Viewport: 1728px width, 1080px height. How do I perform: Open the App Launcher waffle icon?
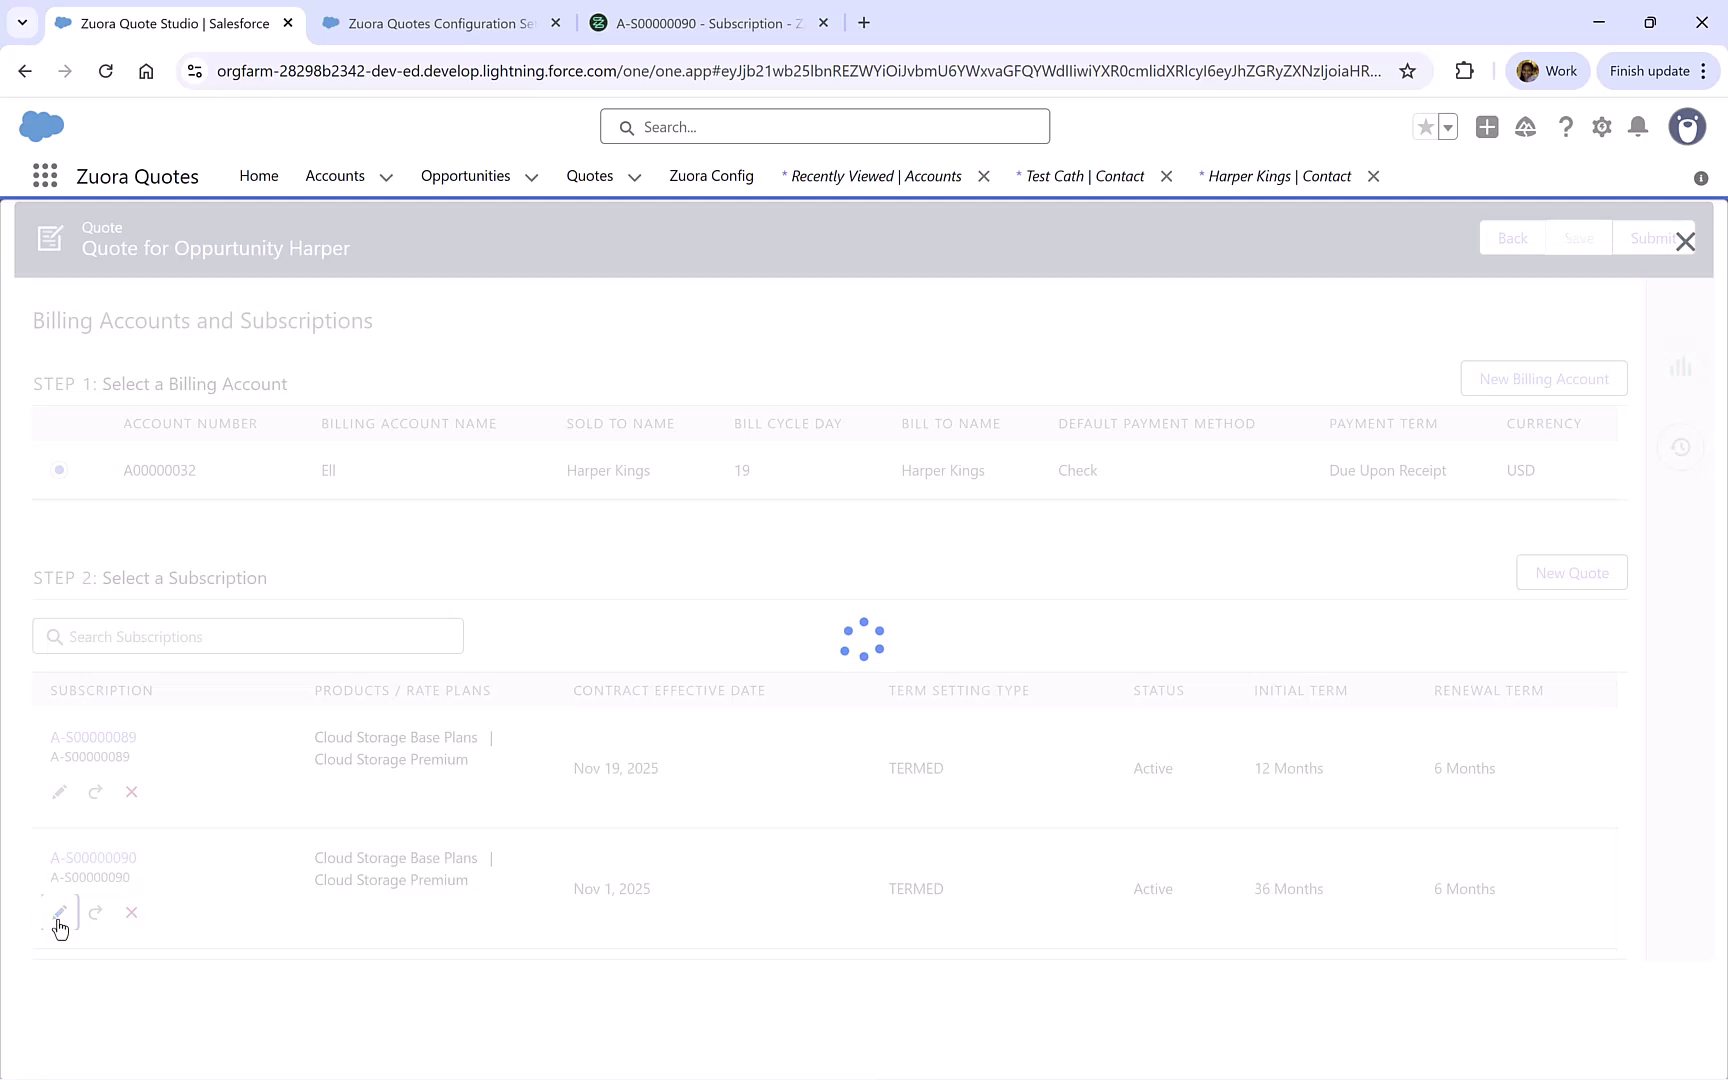[x=44, y=175]
